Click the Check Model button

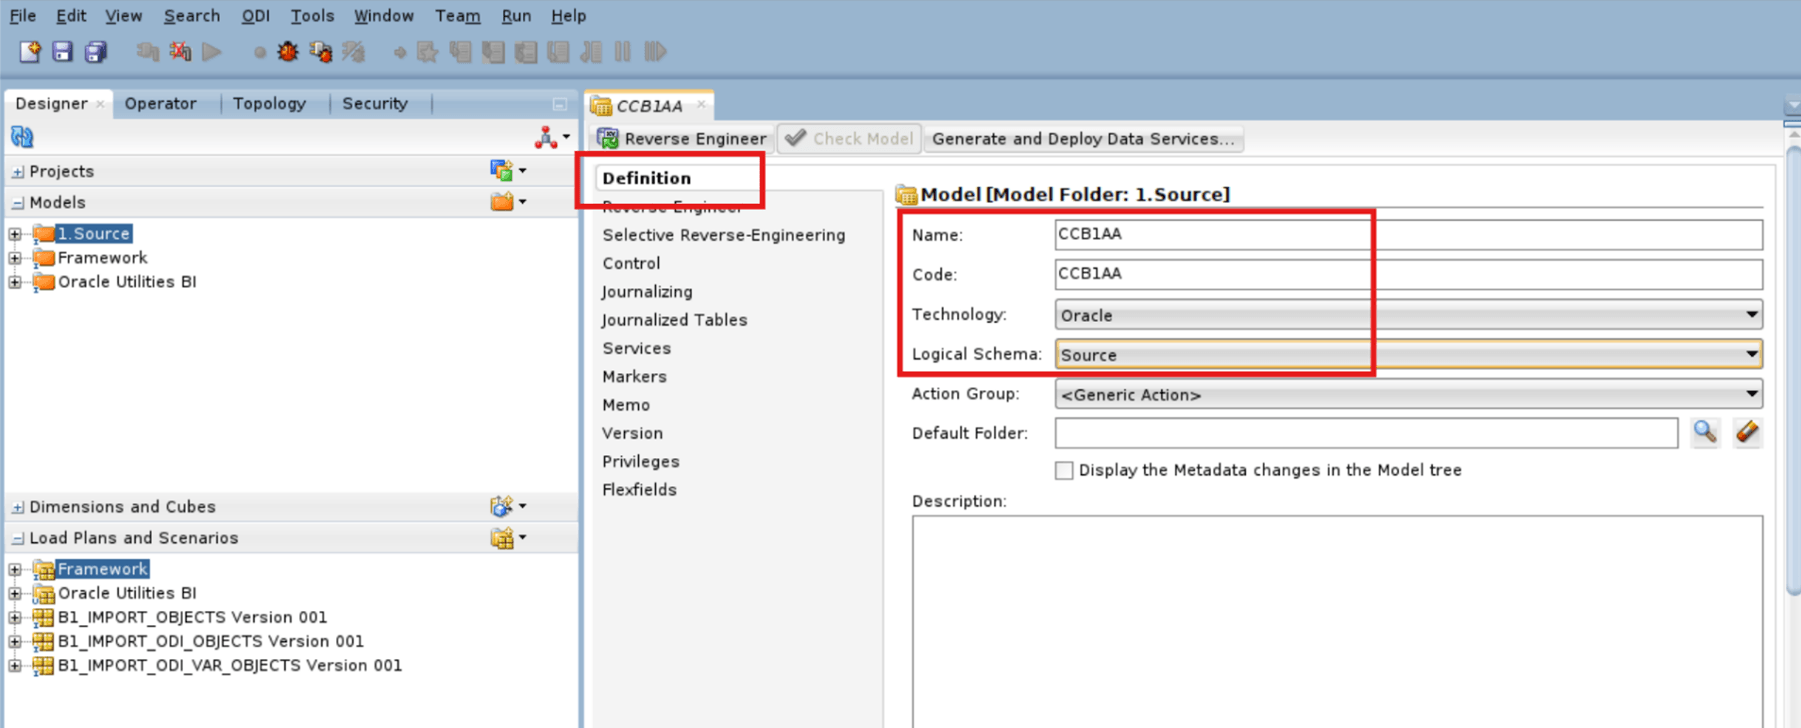(x=849, y=139)
